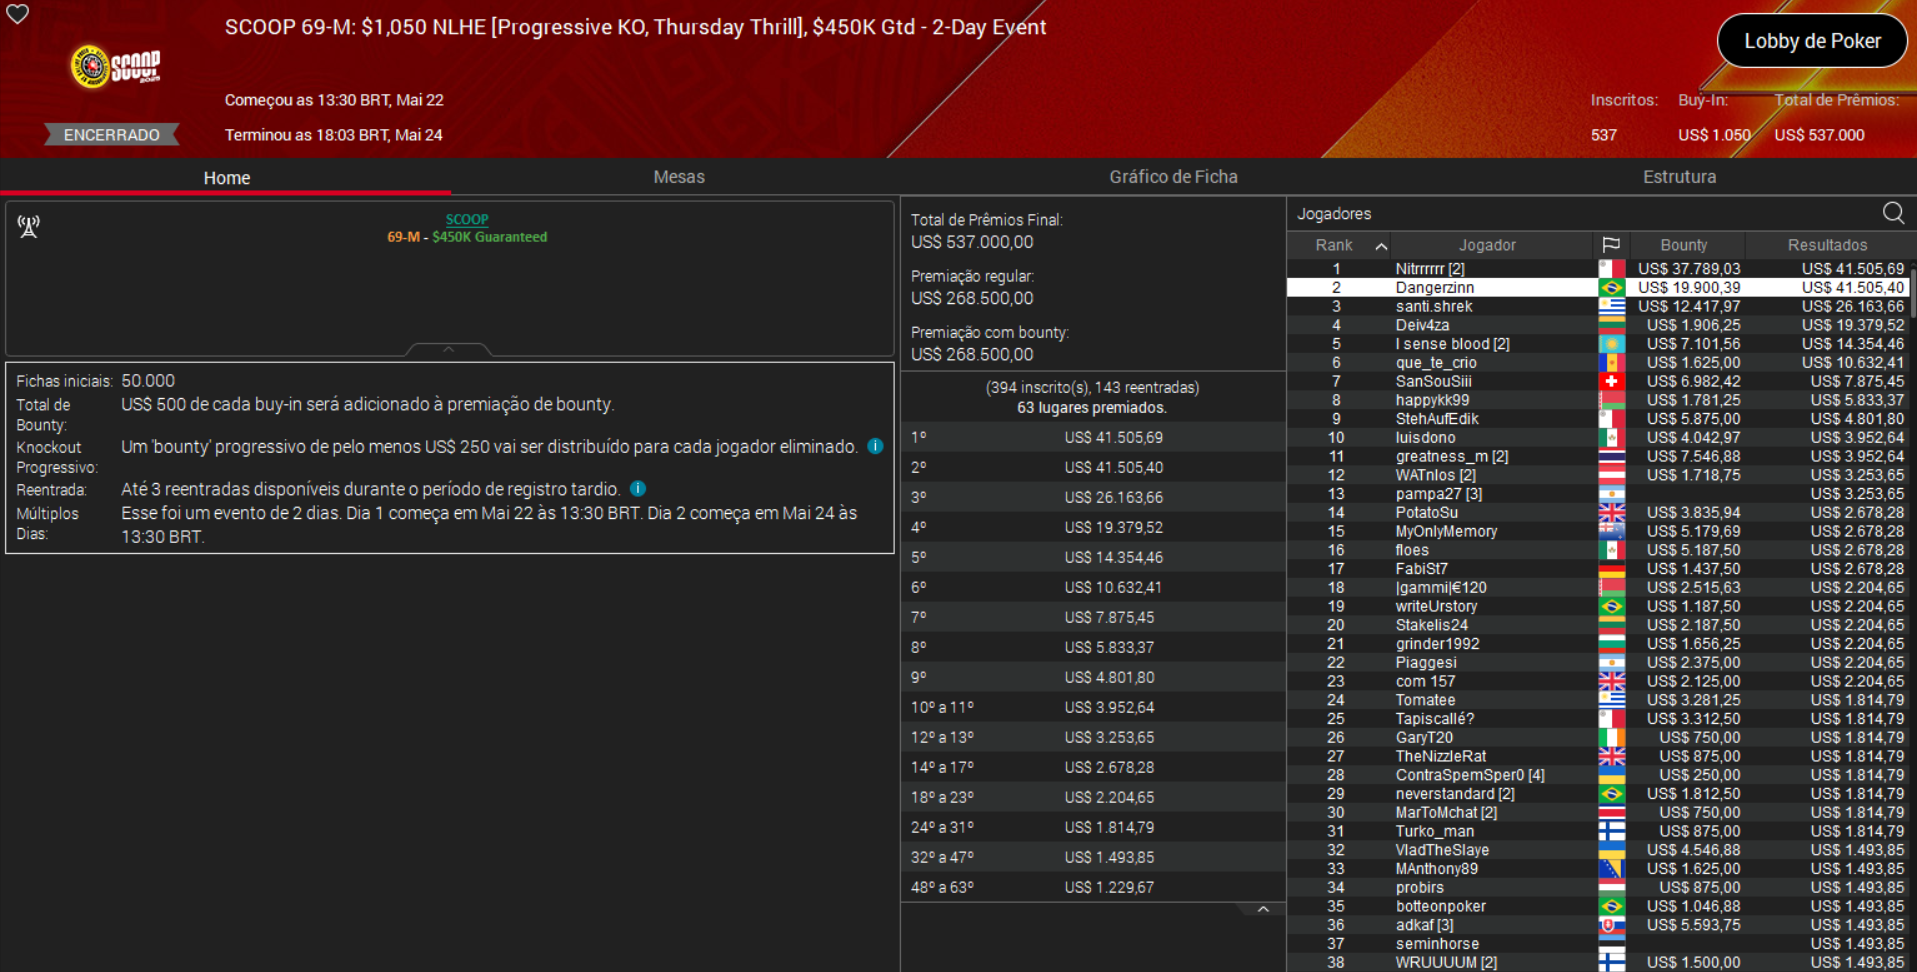Screen dimensions: 1917x972
Task: Click the ENCERRADO status badge
Action: 112,135
